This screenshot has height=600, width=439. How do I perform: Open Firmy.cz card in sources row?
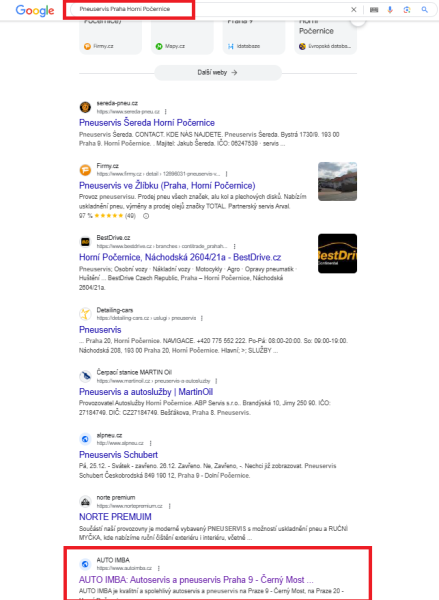coord(110,38)
